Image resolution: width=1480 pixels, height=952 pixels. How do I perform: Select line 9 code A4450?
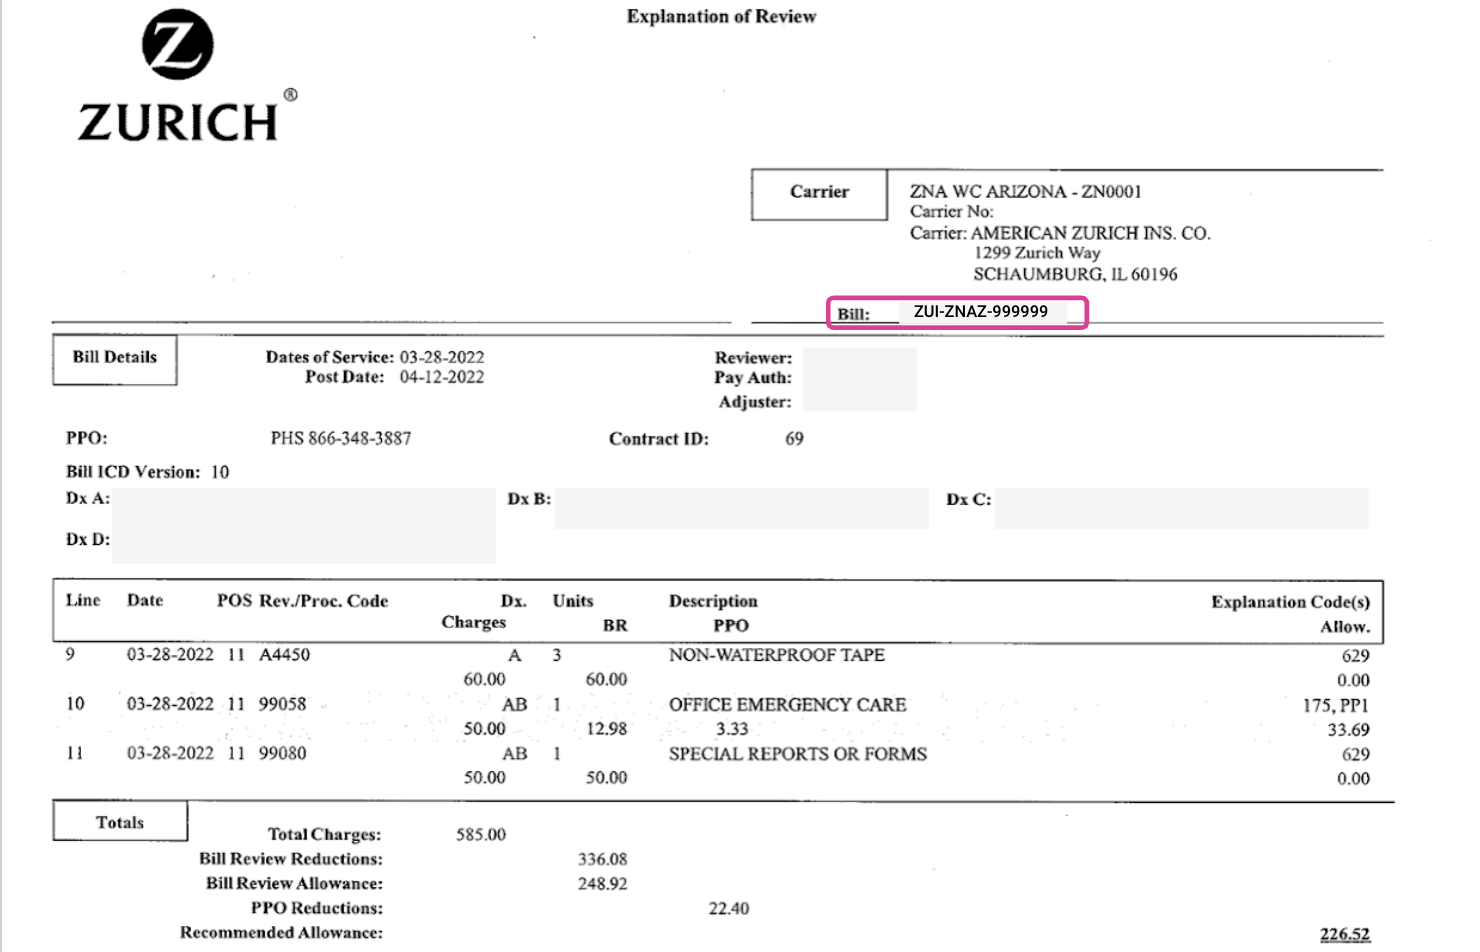(285, 654)
